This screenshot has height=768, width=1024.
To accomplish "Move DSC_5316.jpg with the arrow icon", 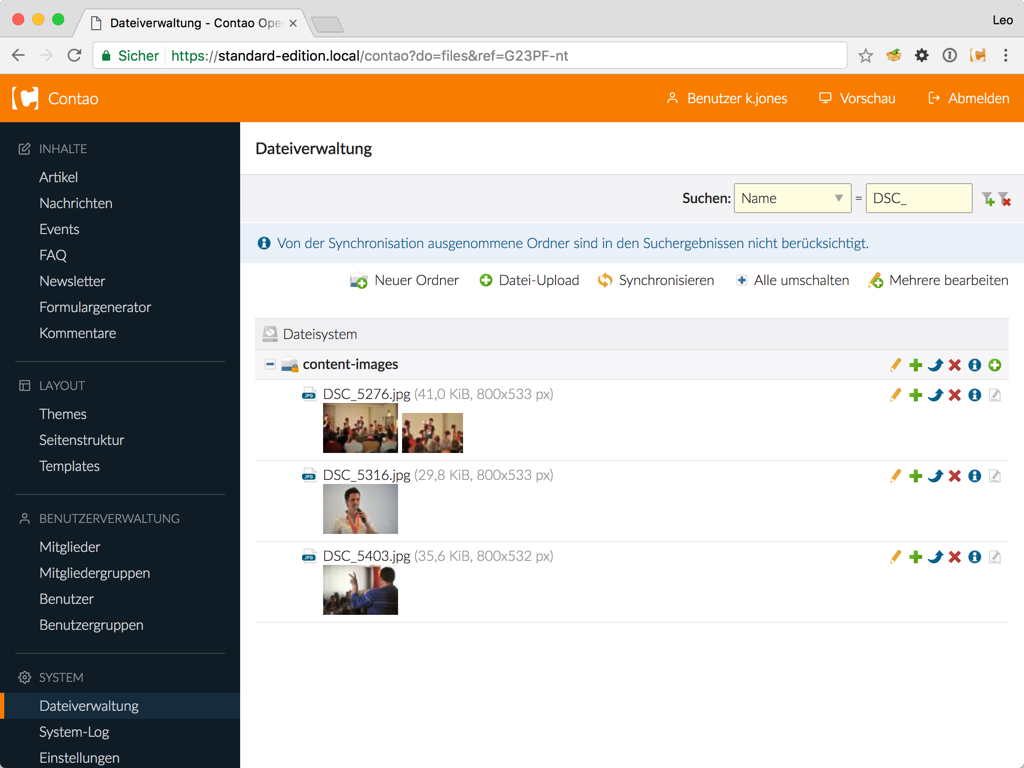I will [x=935, y=476].
